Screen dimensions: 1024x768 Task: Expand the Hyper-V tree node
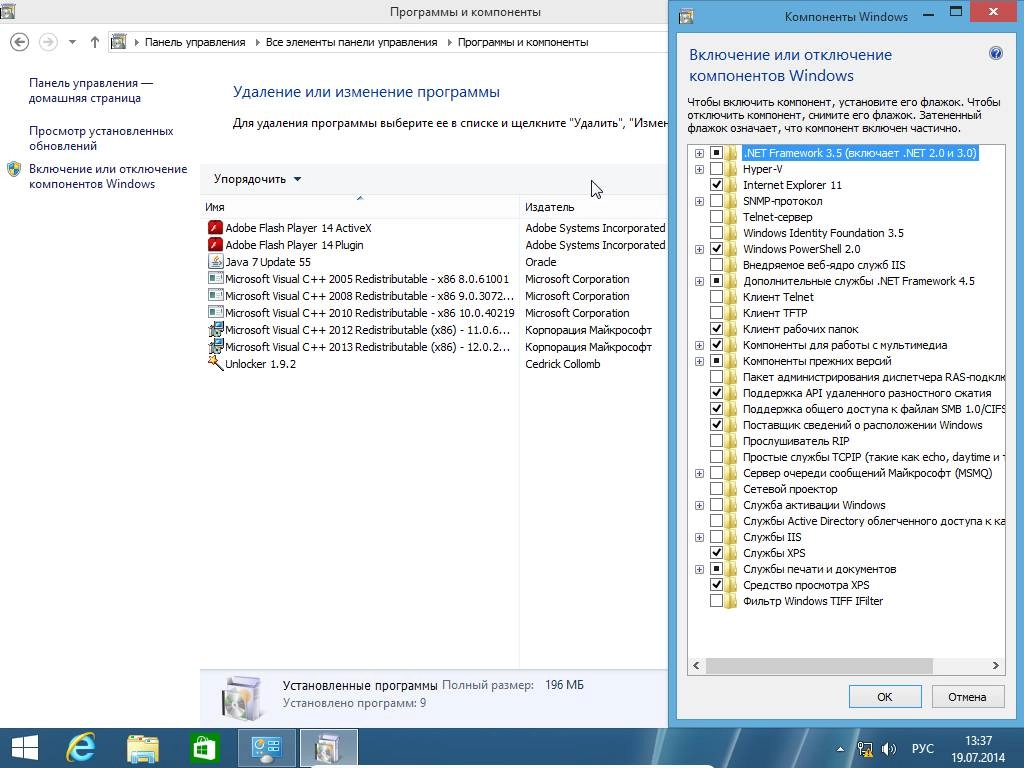click(699, 169)
